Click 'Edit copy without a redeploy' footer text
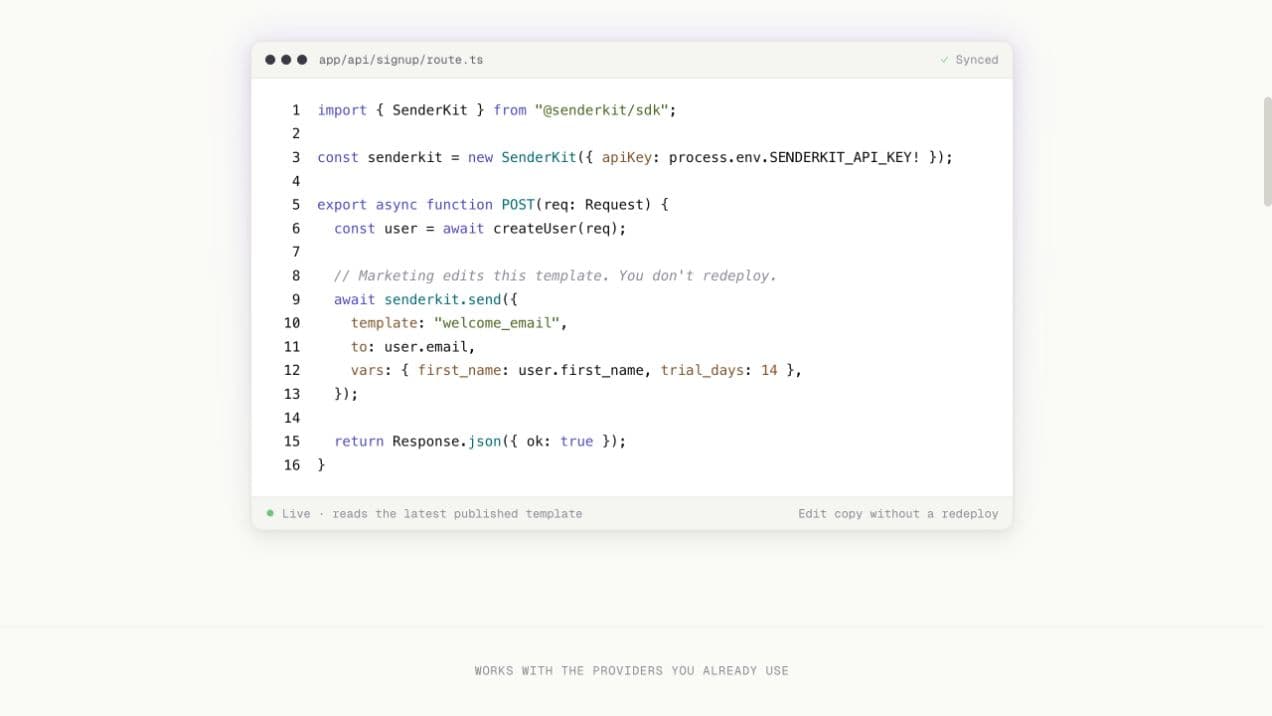 (x=898, y=513)
